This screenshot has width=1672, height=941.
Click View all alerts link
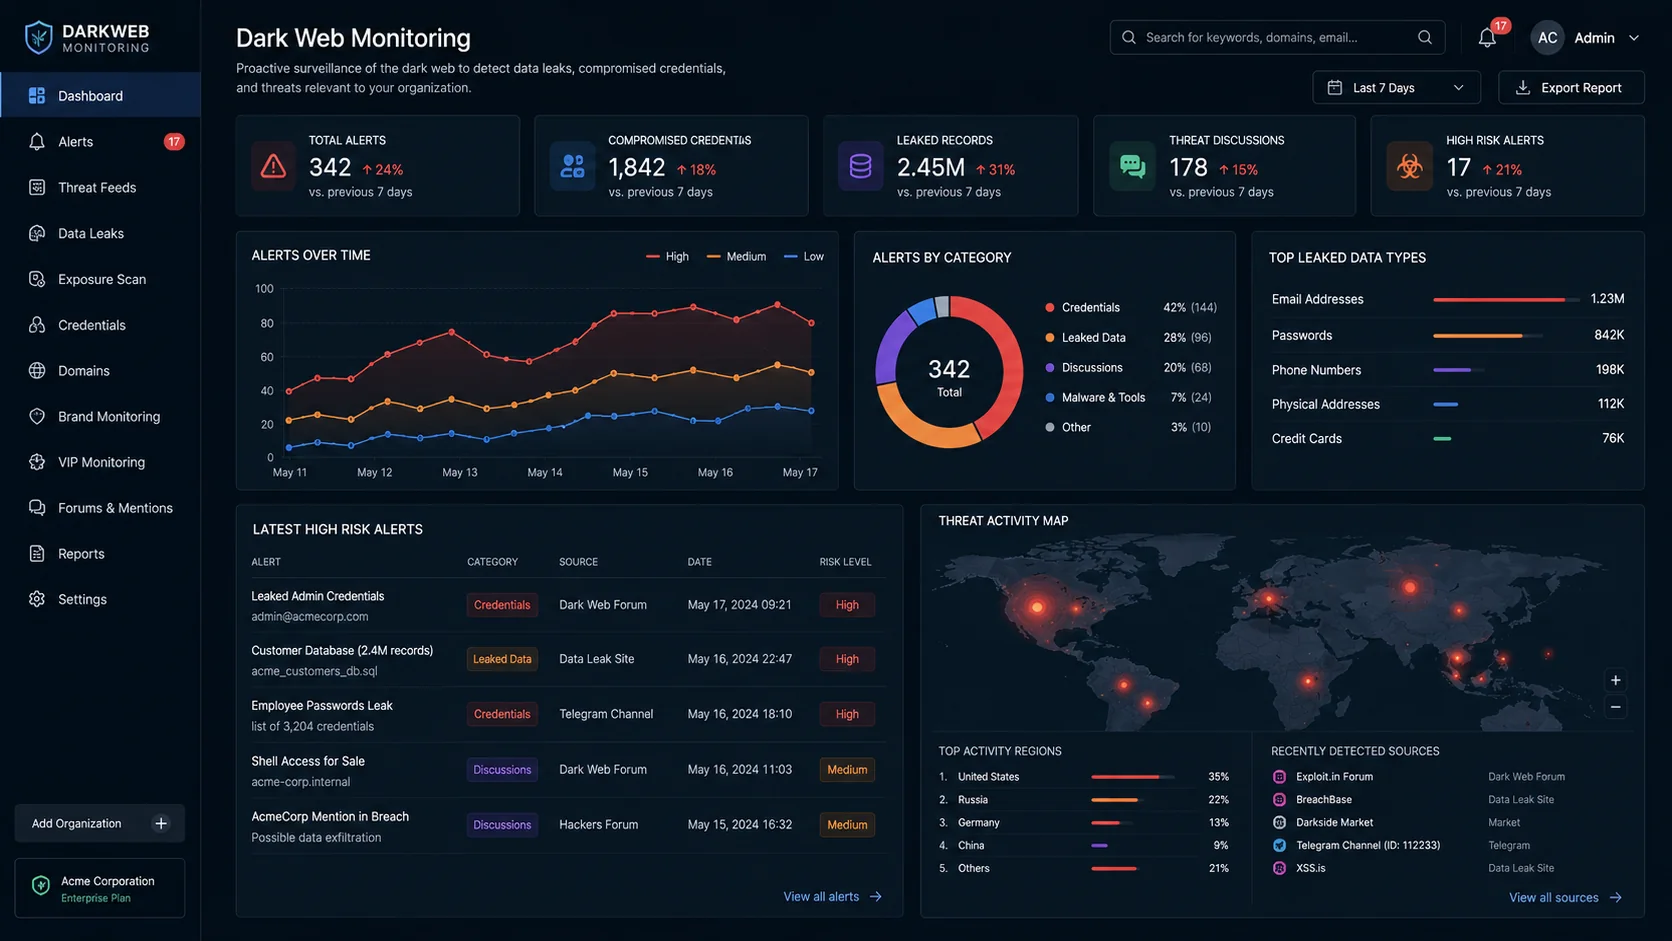[832, 897]
